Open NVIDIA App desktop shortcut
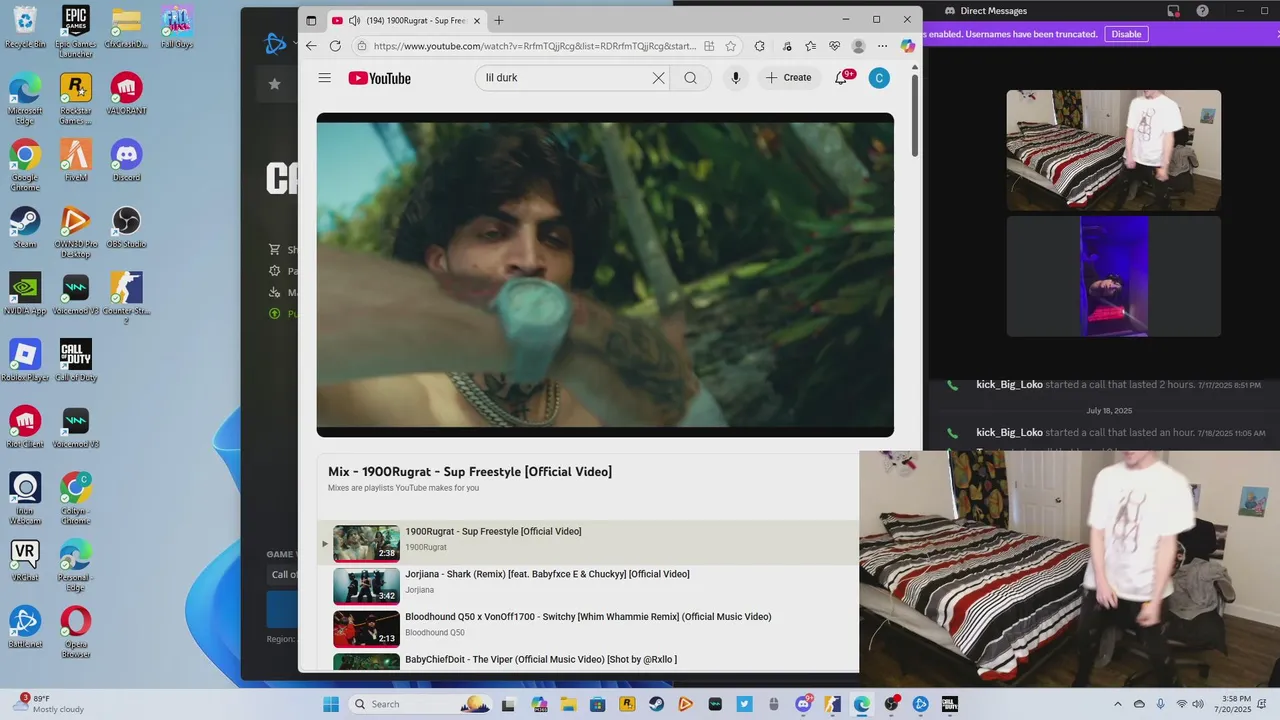This screenshot has width=1280, height=720. pos(25,293)
